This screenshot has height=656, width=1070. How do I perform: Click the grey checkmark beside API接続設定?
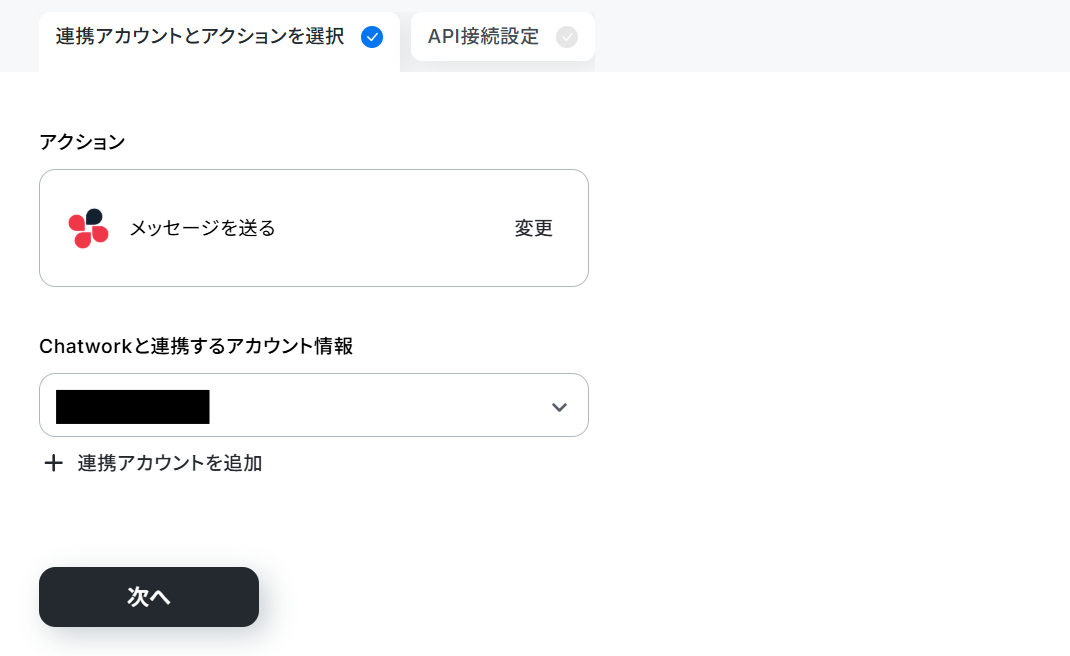566,37
